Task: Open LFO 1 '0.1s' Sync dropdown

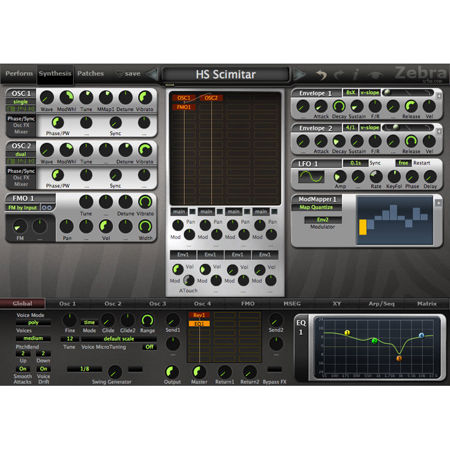Action: click(x=356, y=163)
